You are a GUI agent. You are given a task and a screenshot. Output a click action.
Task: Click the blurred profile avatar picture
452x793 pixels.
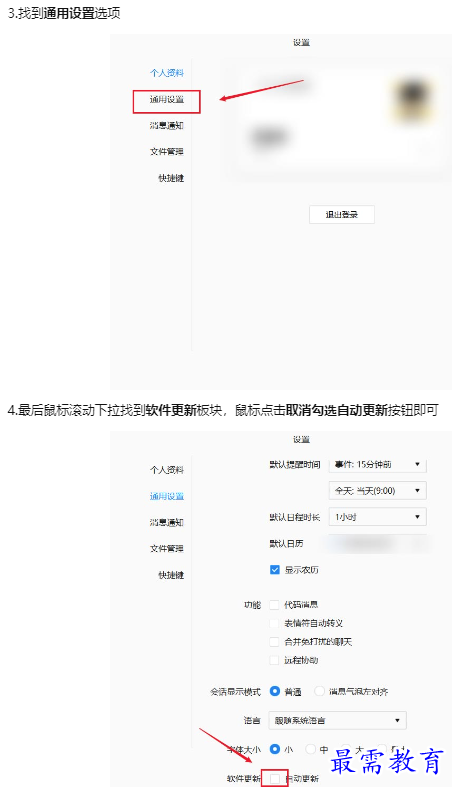[x=415, y=100]
